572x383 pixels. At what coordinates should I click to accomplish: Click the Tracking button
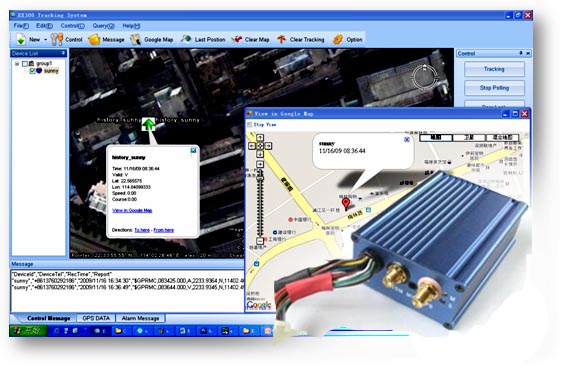click(x=494, y=69)
